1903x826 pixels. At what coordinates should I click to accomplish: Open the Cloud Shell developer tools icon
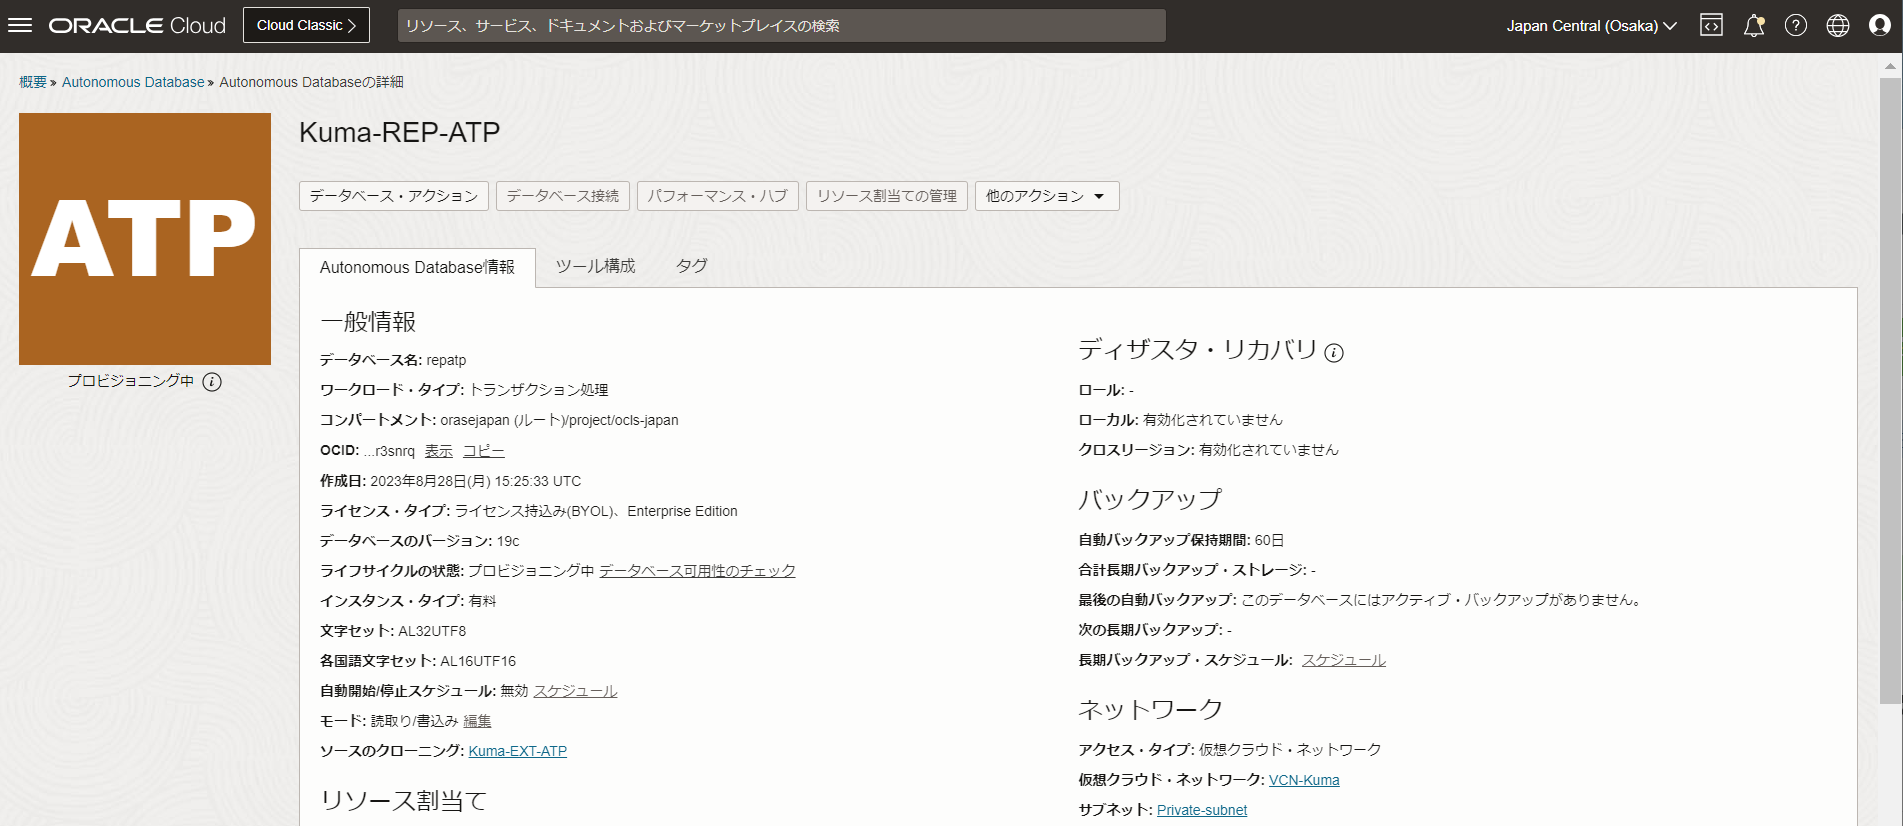(x=1711, y=26)
